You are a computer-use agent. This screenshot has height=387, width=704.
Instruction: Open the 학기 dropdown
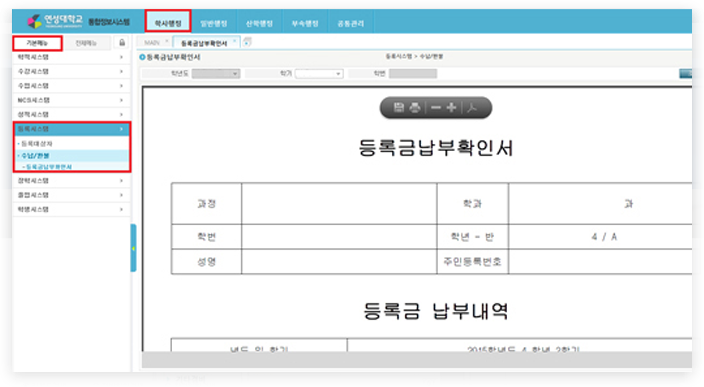pos(319,74)
